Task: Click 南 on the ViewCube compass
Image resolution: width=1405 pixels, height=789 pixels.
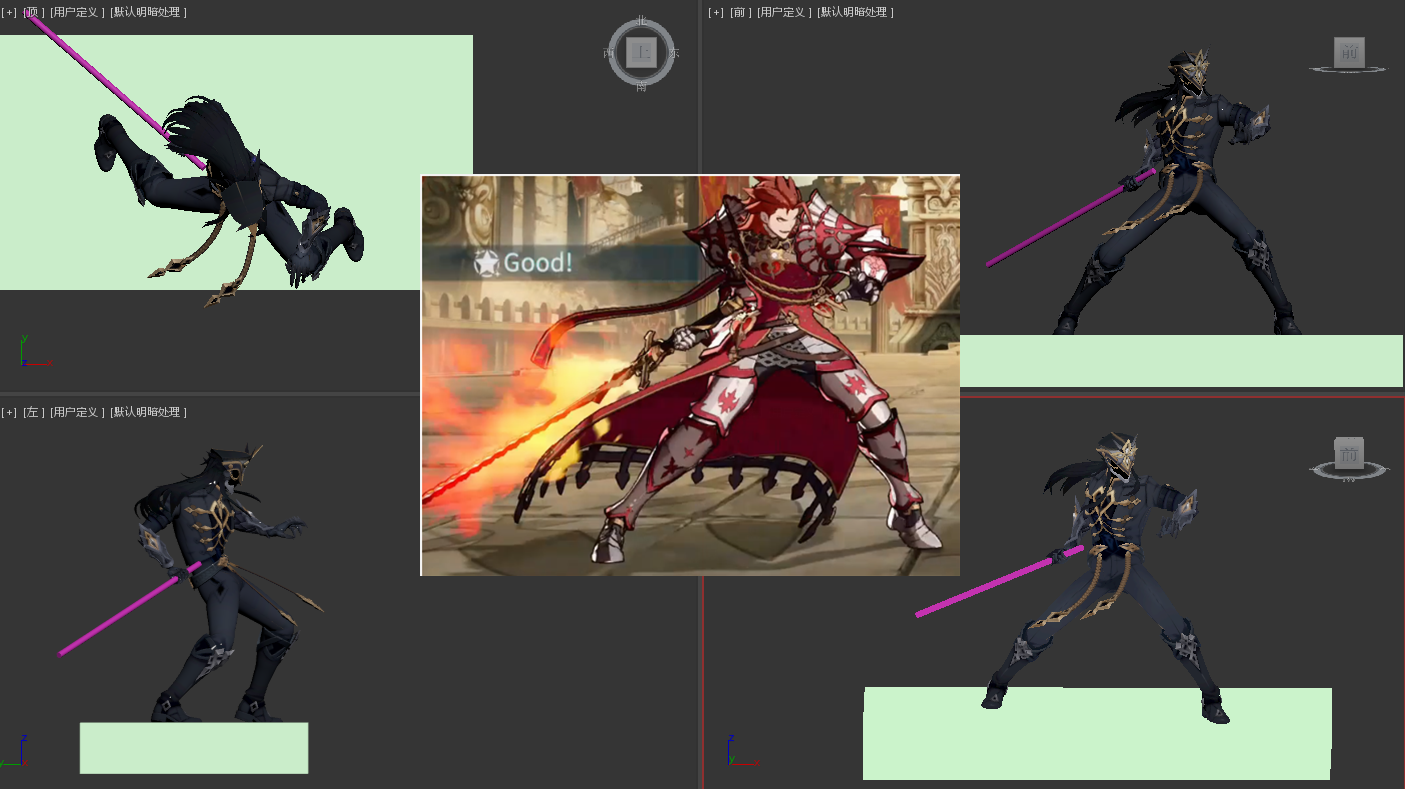Action: pos(641,86)
